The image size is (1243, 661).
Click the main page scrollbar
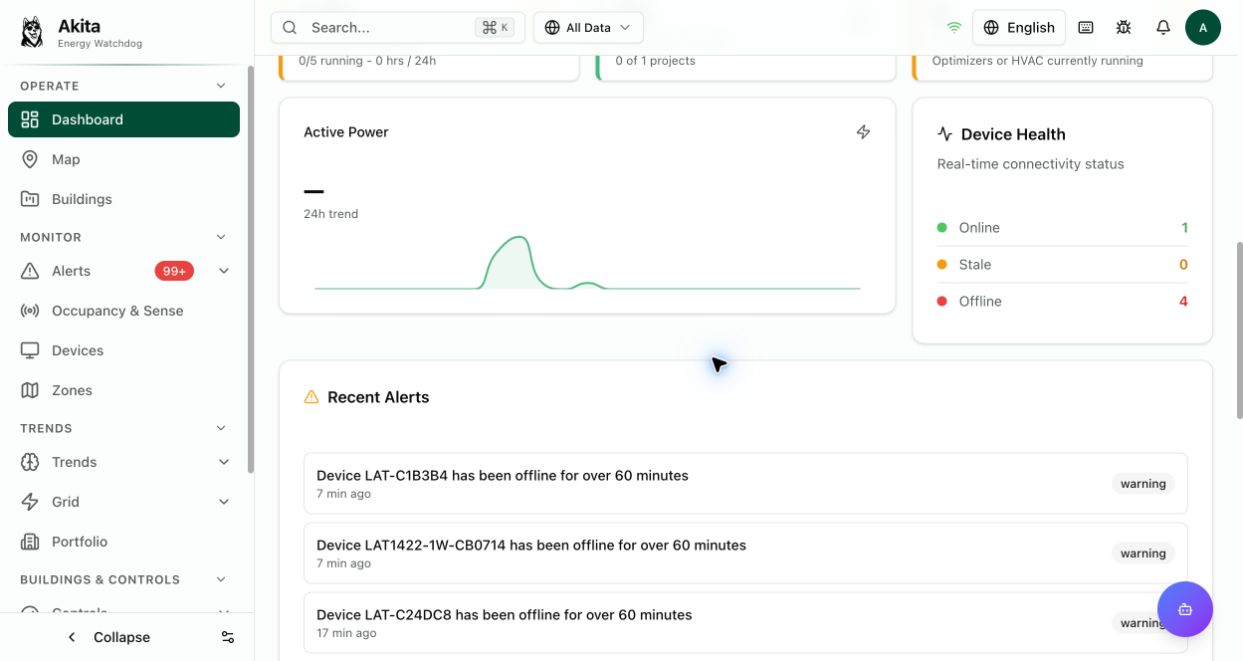click(x=1240, y=330)
